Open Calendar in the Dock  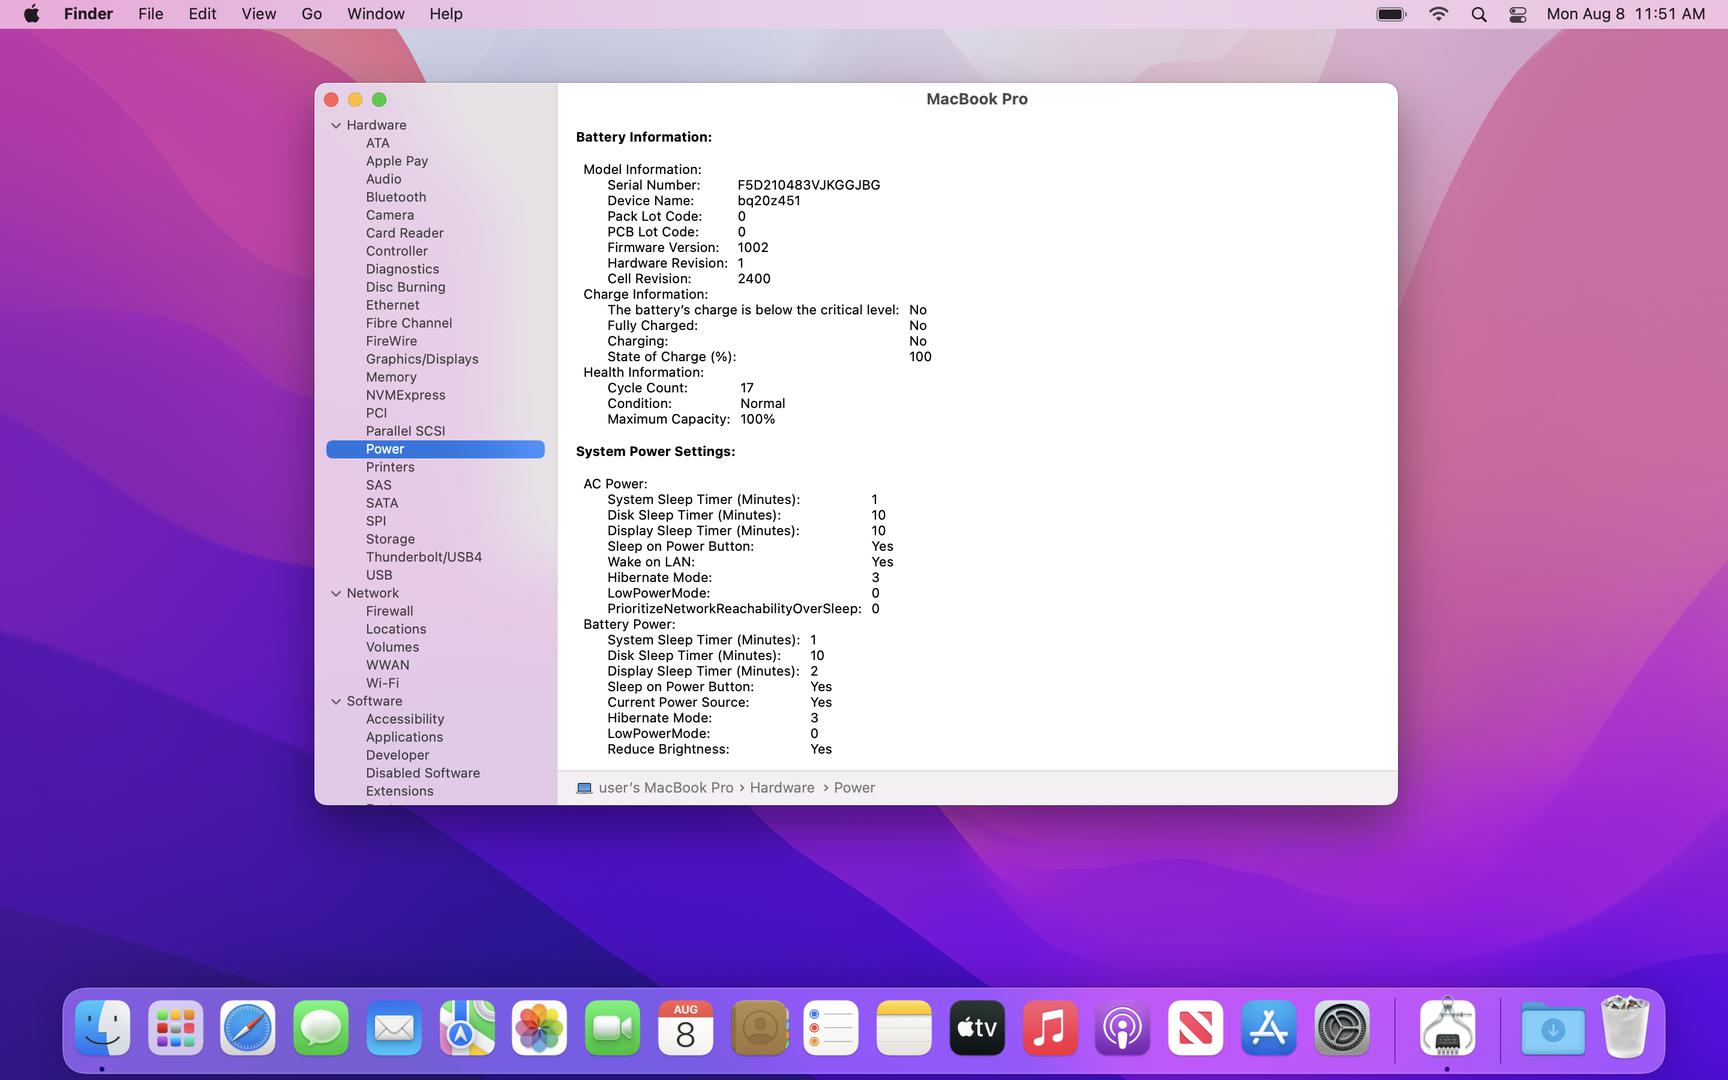point(685,1028)
